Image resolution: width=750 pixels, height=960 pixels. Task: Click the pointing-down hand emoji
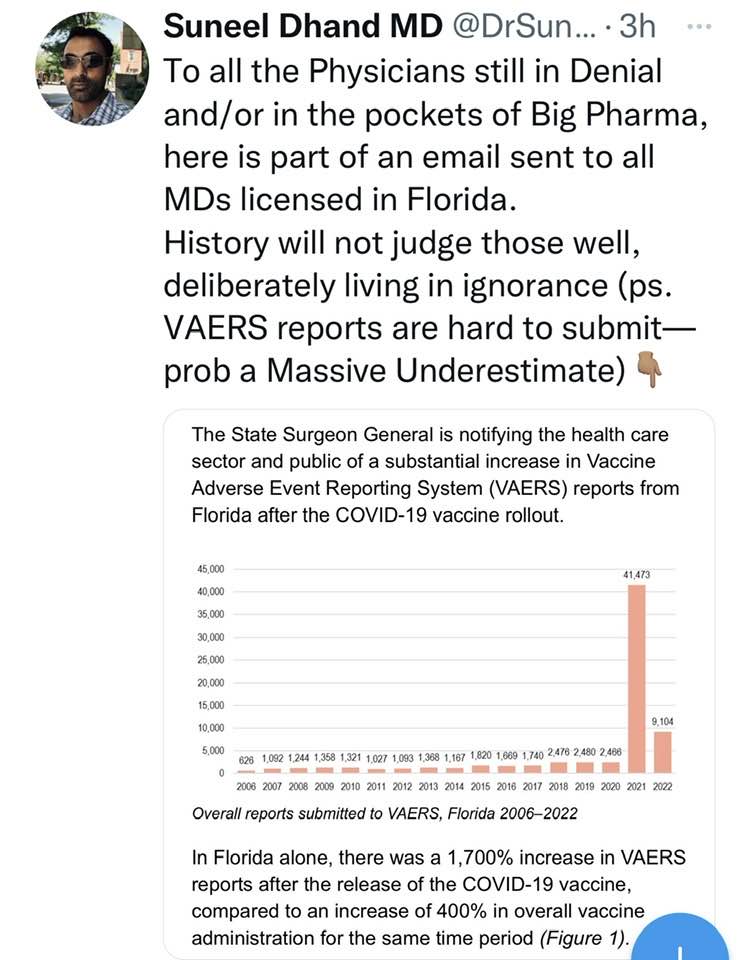(x=650, y=372)
